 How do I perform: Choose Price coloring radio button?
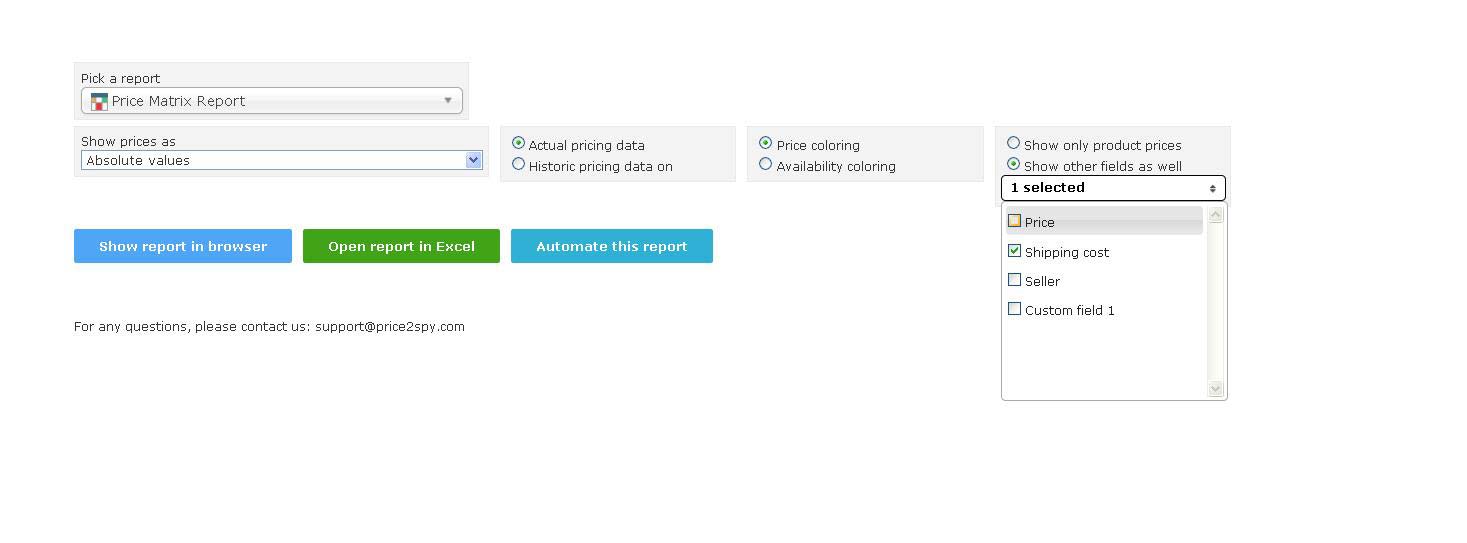pos(765,143)
